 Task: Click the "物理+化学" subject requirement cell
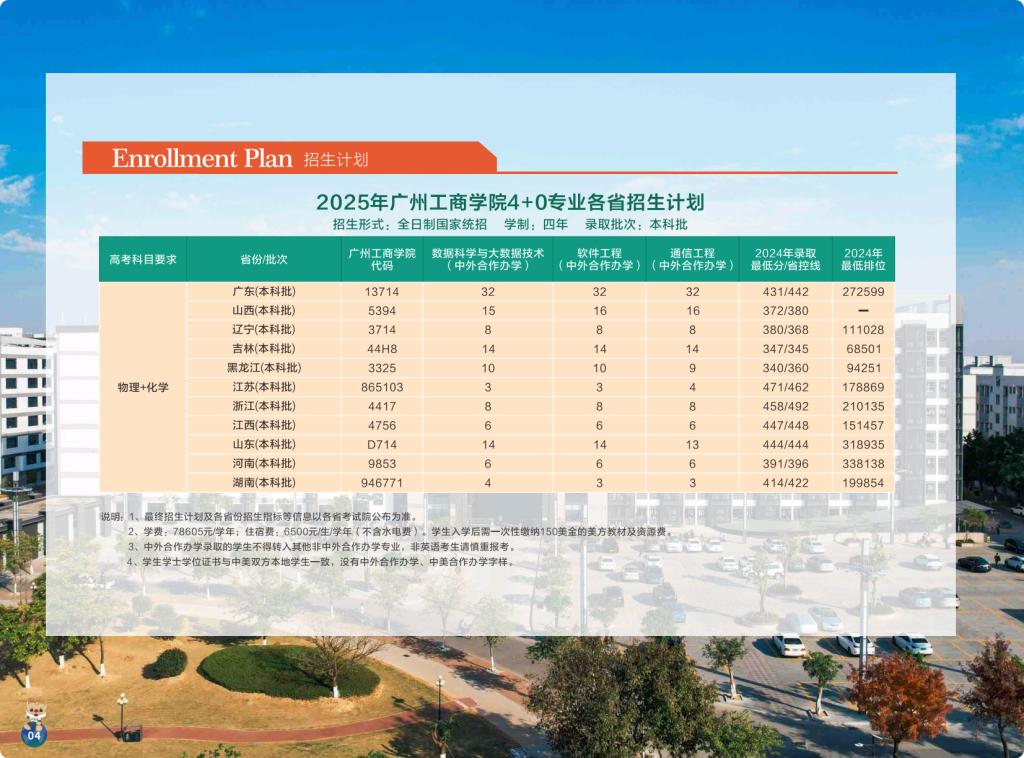[x=143, y=387]
